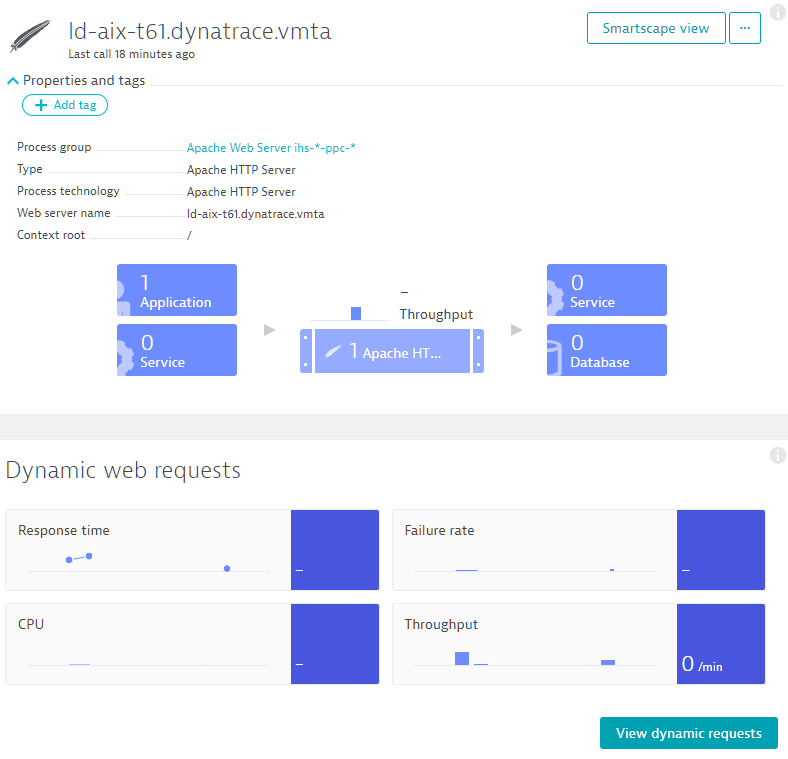Click the right arrow before Service and Database tiles
This screenshot has height=759, width=788.
(516, 329)
